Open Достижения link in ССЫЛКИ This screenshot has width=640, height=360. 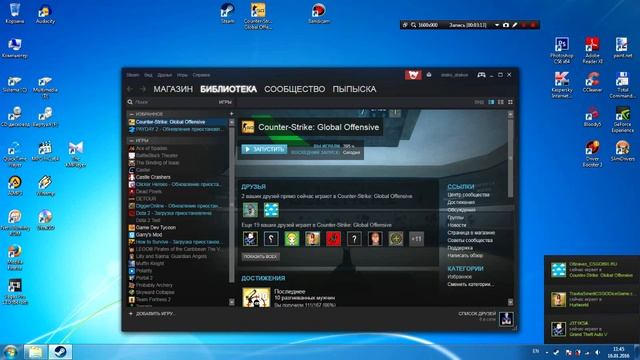(x=461, y=202)
